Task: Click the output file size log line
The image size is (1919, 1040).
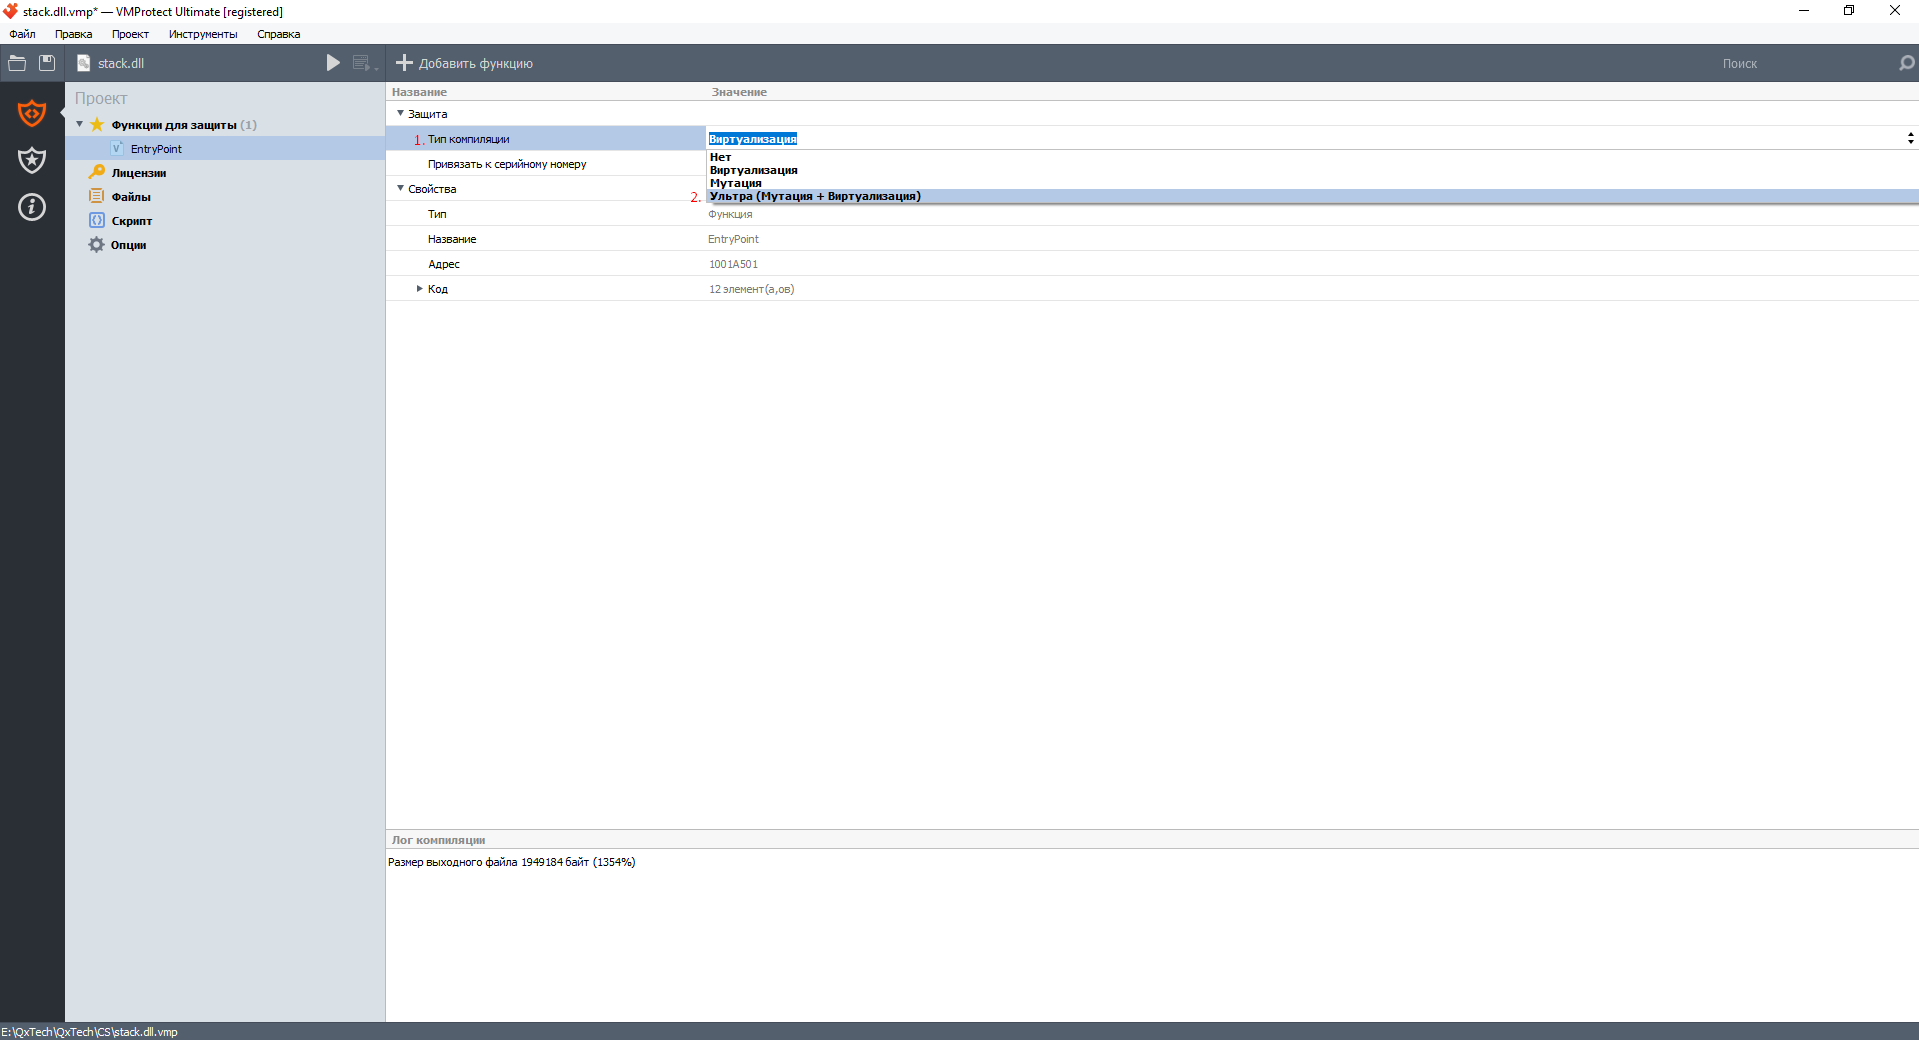Action: tap(511, 862)
